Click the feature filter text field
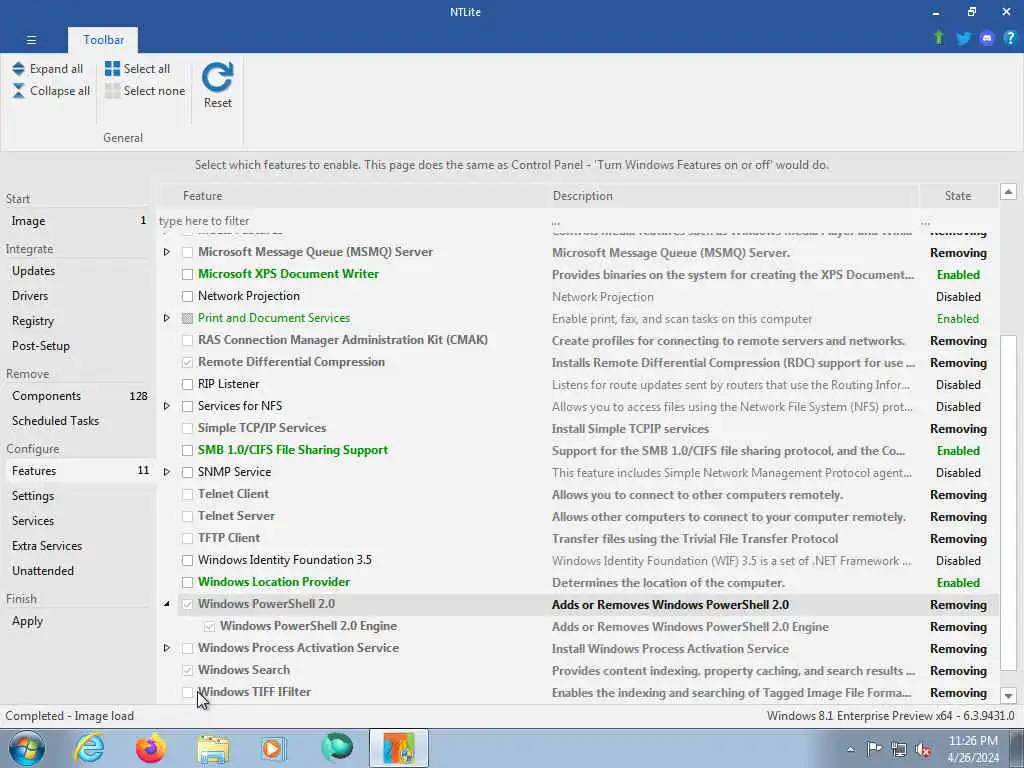This screenshot has width=1024, height=768. (x=353, y=221)
